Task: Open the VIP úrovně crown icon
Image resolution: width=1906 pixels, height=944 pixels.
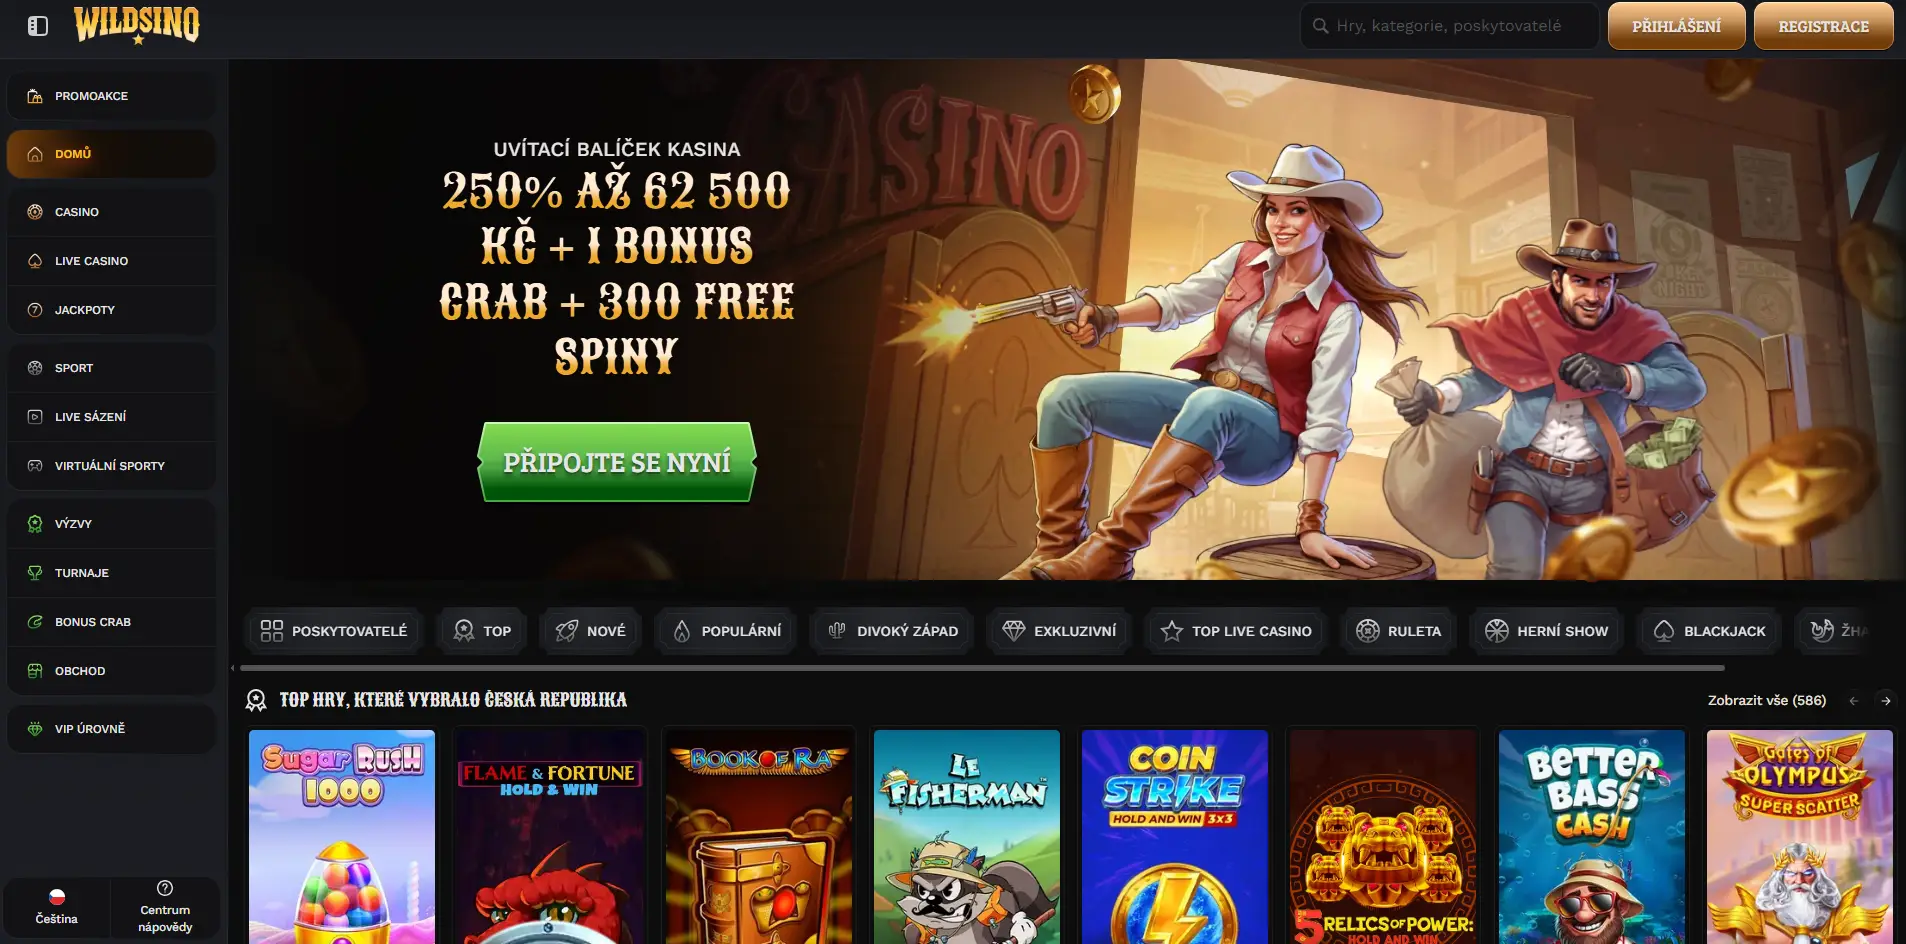Action: [35, 729]
